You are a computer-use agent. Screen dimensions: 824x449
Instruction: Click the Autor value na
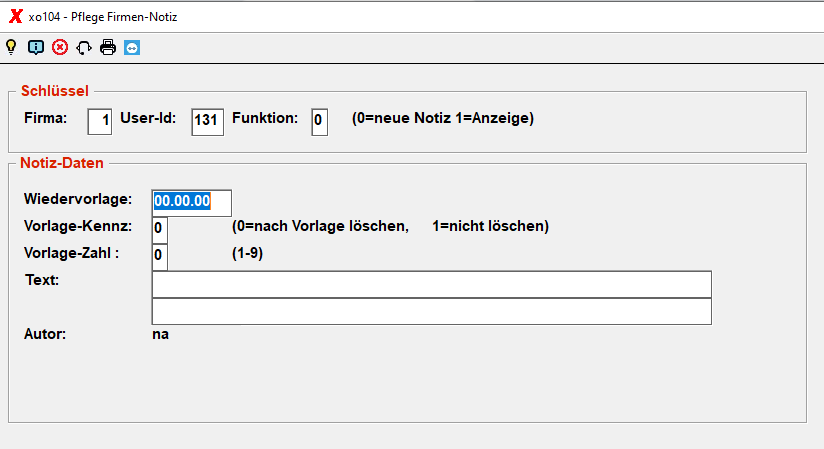click(x=160, y=334)
